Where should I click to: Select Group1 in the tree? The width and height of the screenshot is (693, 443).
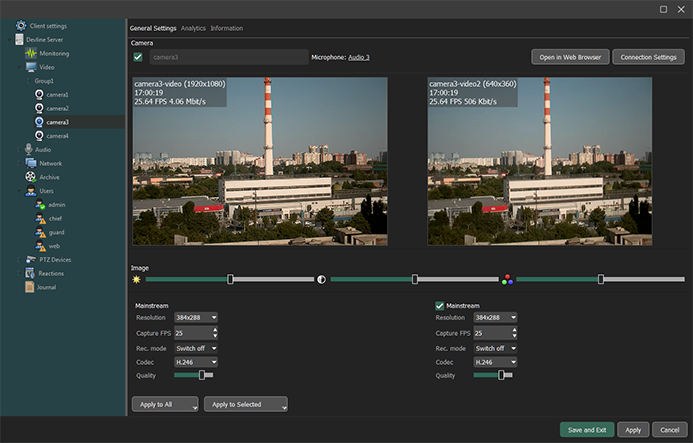pos(44,81)
